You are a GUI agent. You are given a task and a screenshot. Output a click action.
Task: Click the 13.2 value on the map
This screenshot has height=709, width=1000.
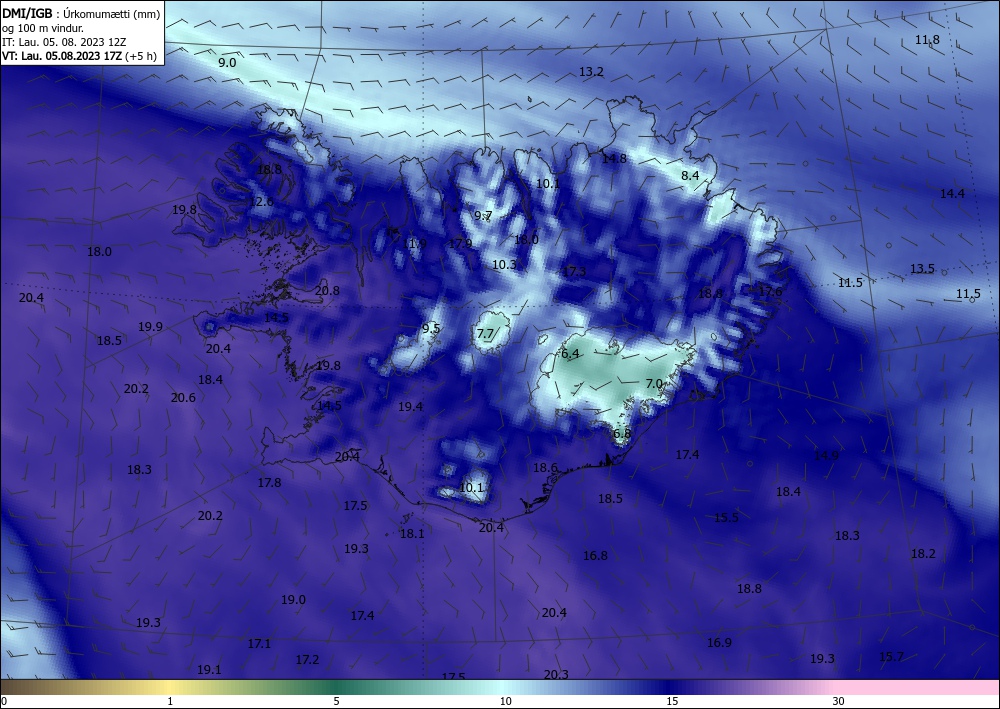(591, 72)
